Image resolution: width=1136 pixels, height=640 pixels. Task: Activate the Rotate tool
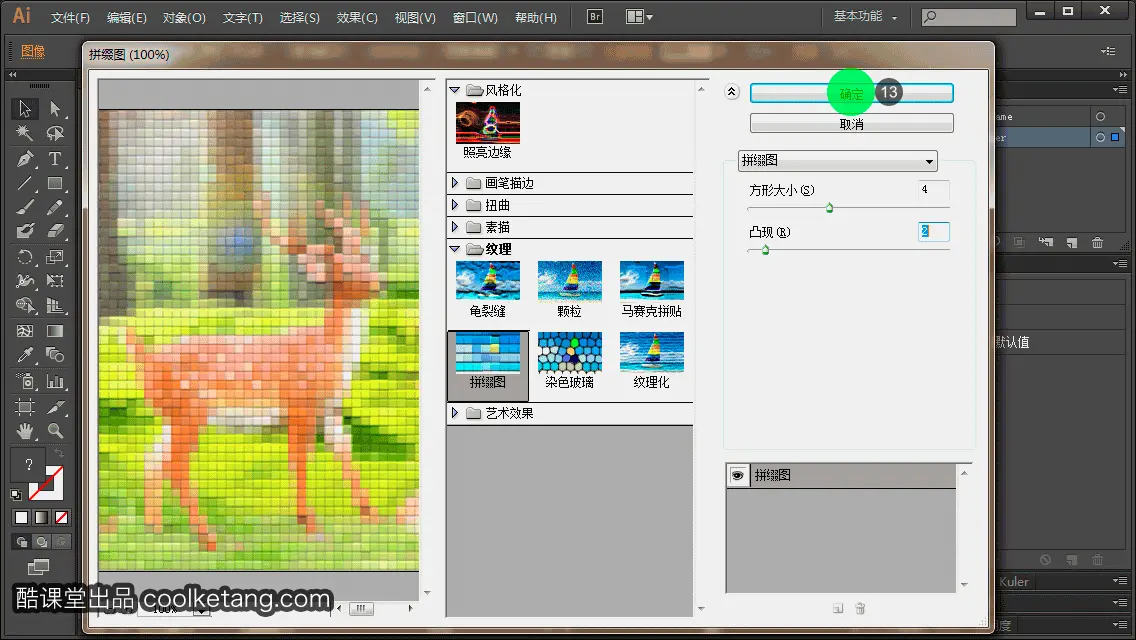click(25, 257)
